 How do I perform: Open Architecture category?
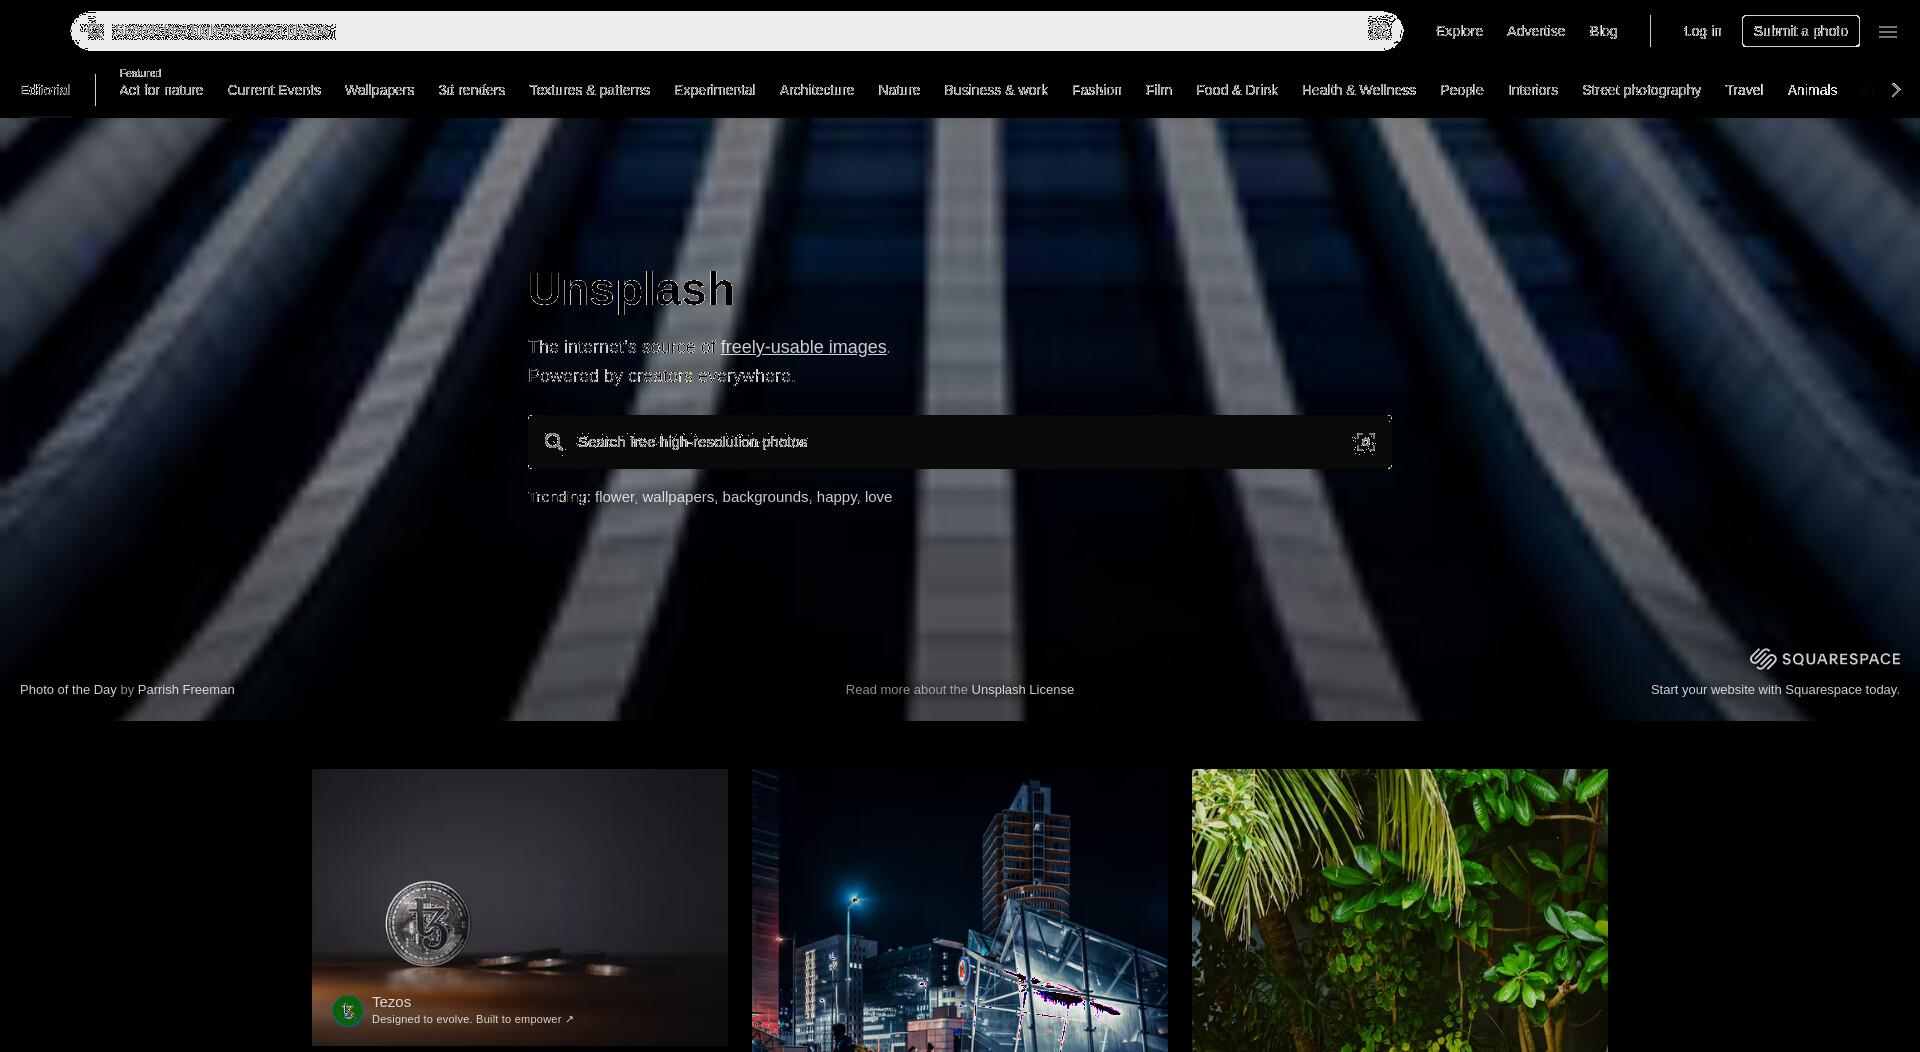[x=817, y=90]
